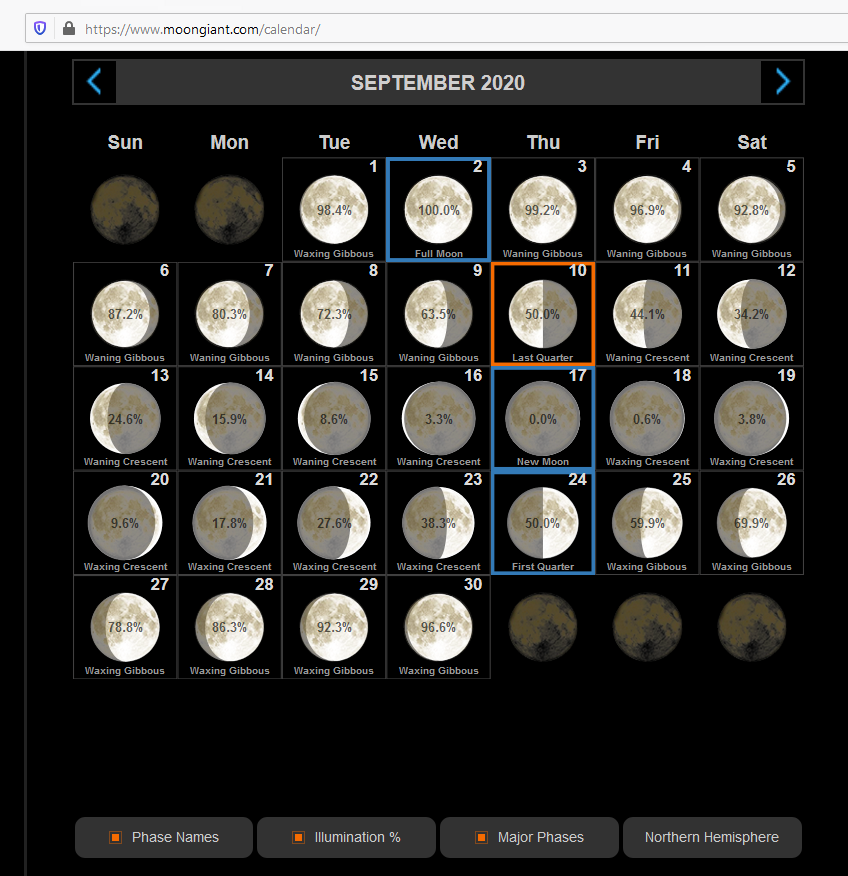Click the Sat weekday header
848x876 pixels.
click(x=752, y=142)
